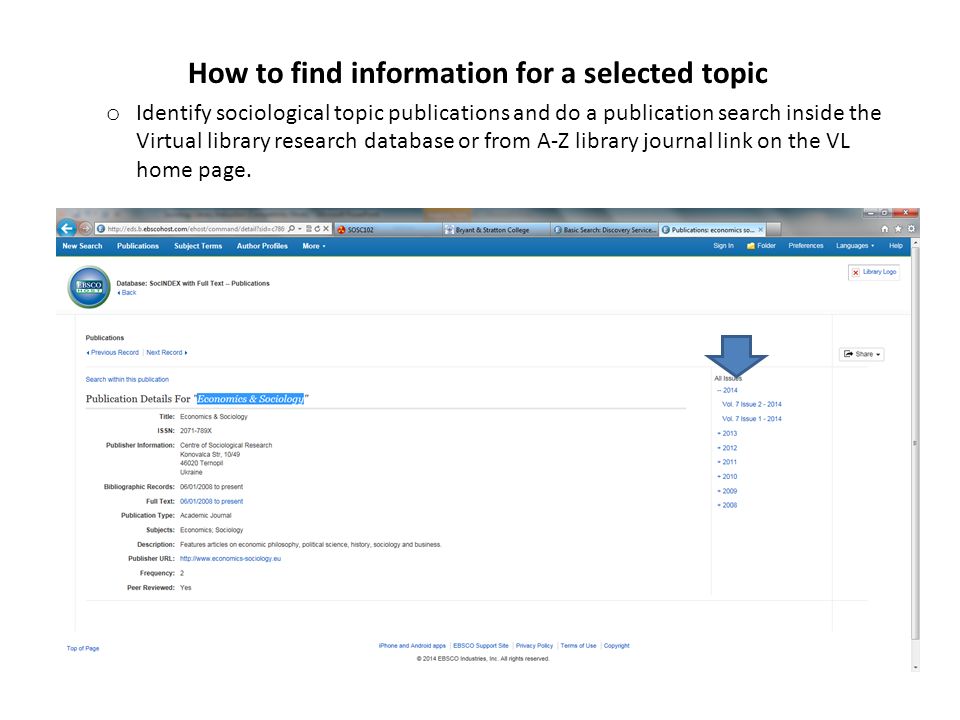
Task: Click the browser address bar URL
Action: (x=195, y=229)
